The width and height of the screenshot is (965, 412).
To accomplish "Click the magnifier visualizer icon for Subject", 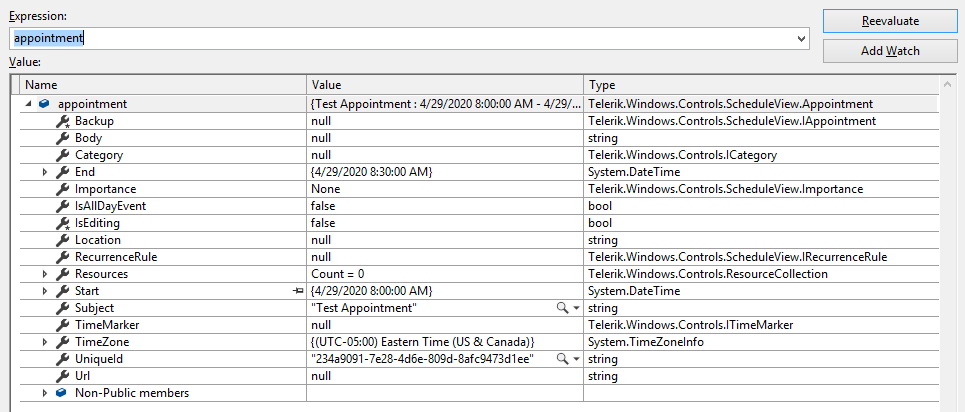I will pyautogui.click(x=563, y=308).
